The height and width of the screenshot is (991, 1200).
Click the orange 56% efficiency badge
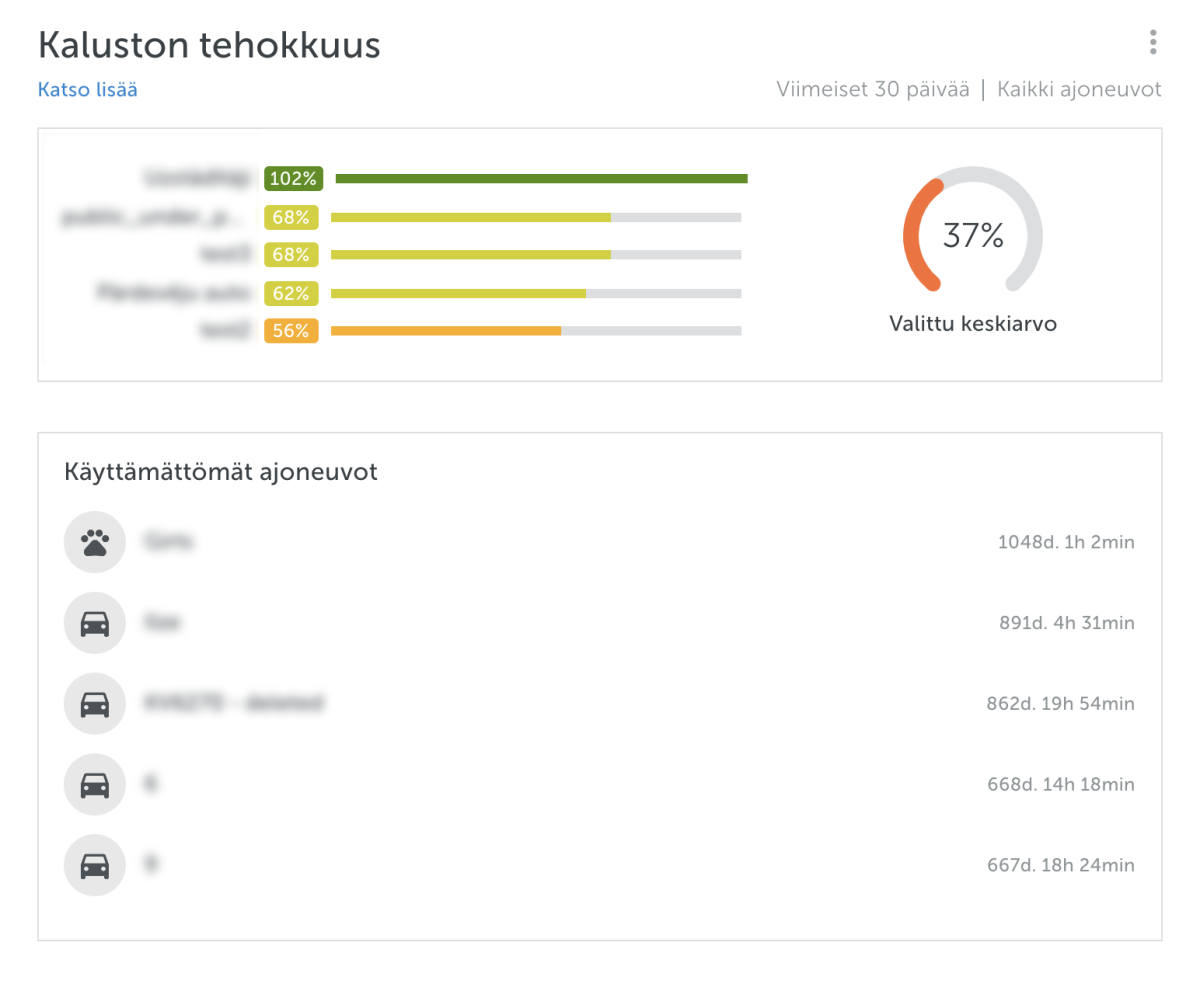point(291,331)
